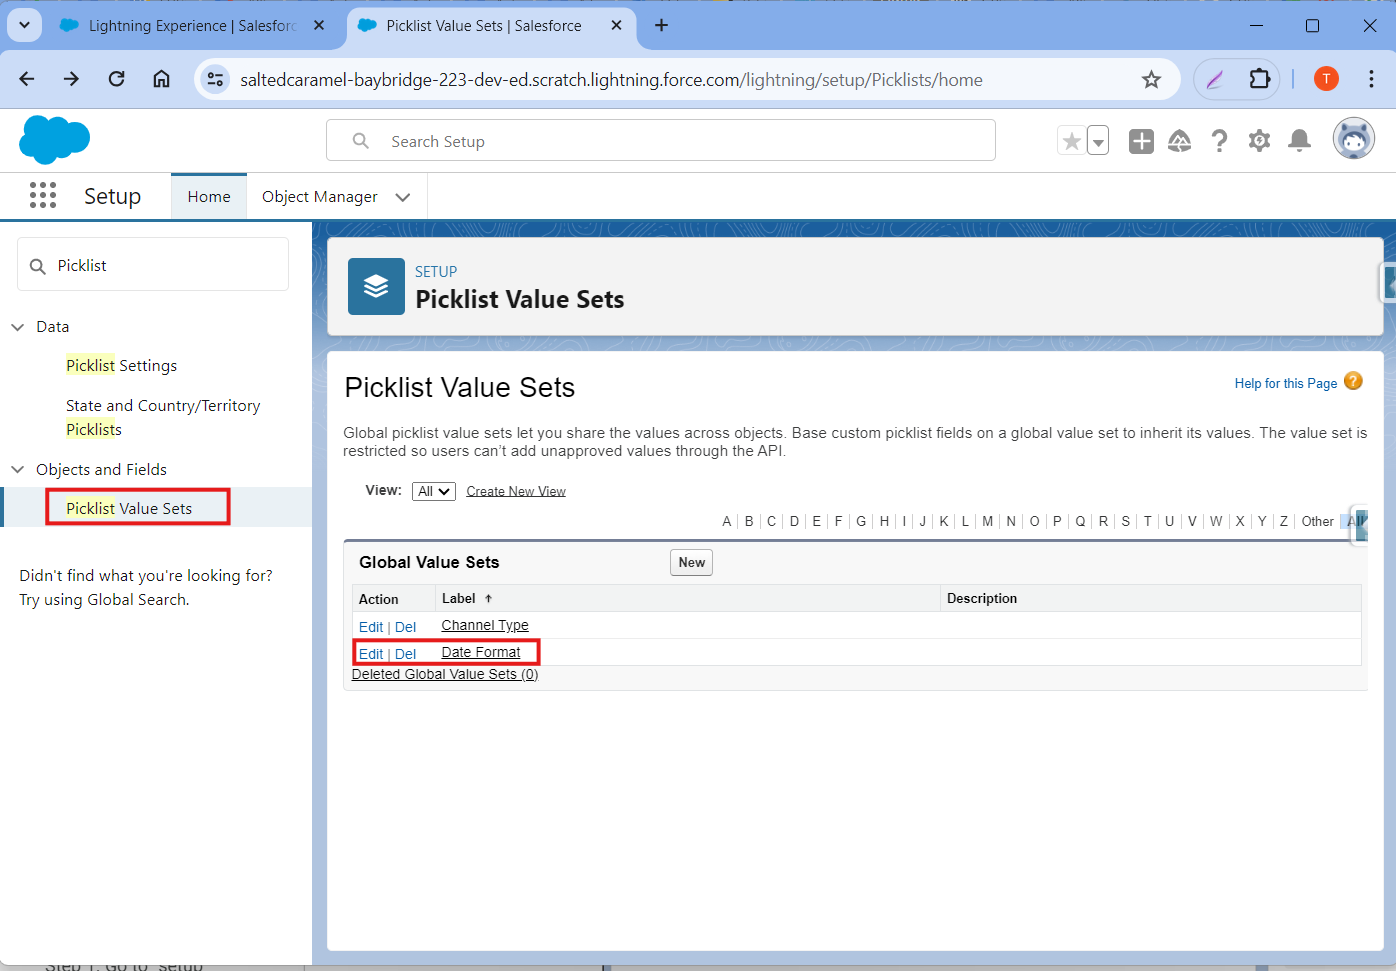Click Create New View link
Screen dimensions: 1396x971
(516, 491)
